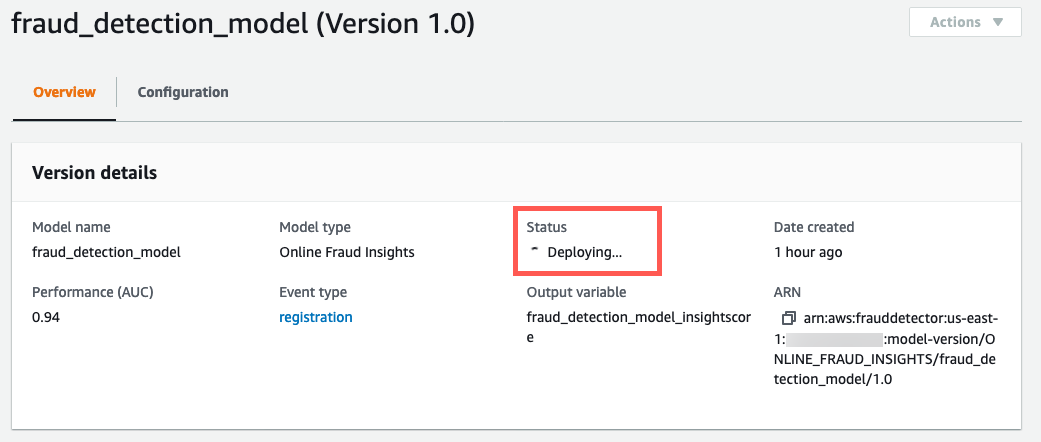Open the Actions dropdown menu
The height and width of the screenshot is (442, 1041).
pyautogui.click(x=965, y=22)
